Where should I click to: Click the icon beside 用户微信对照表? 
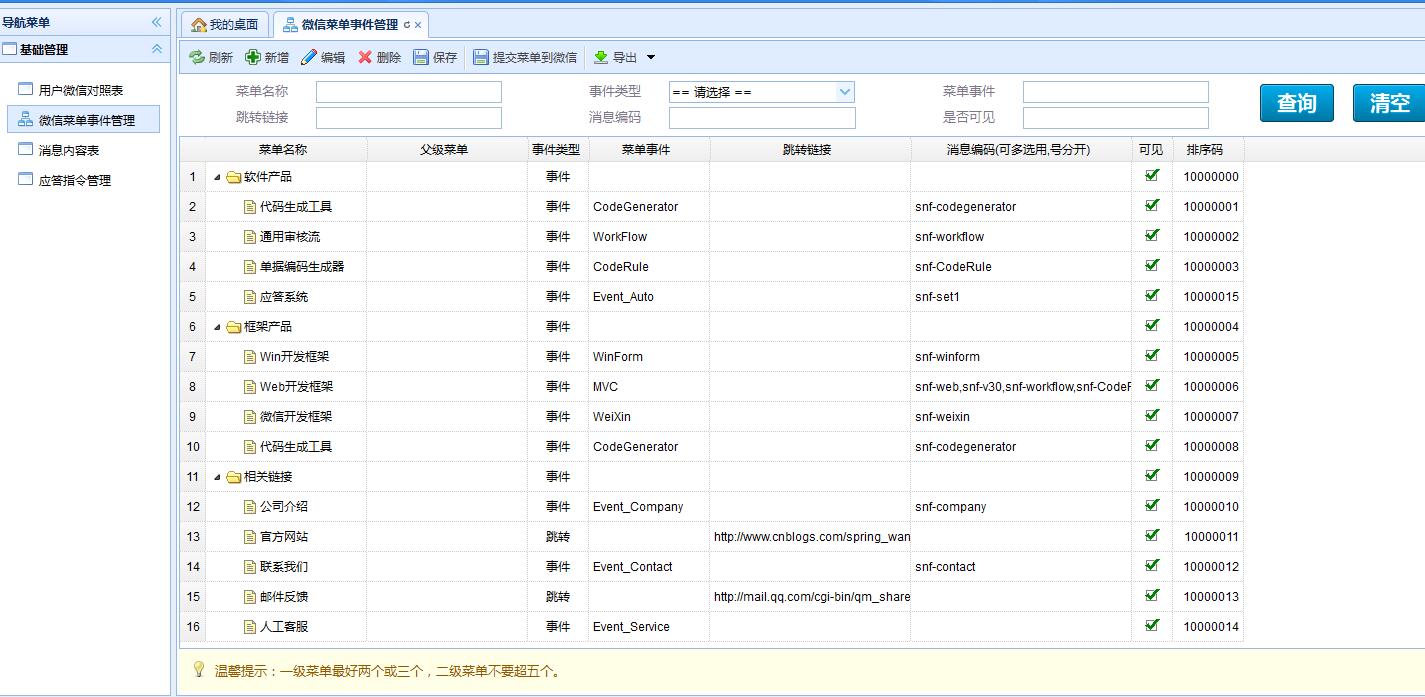tap(26, 89)
